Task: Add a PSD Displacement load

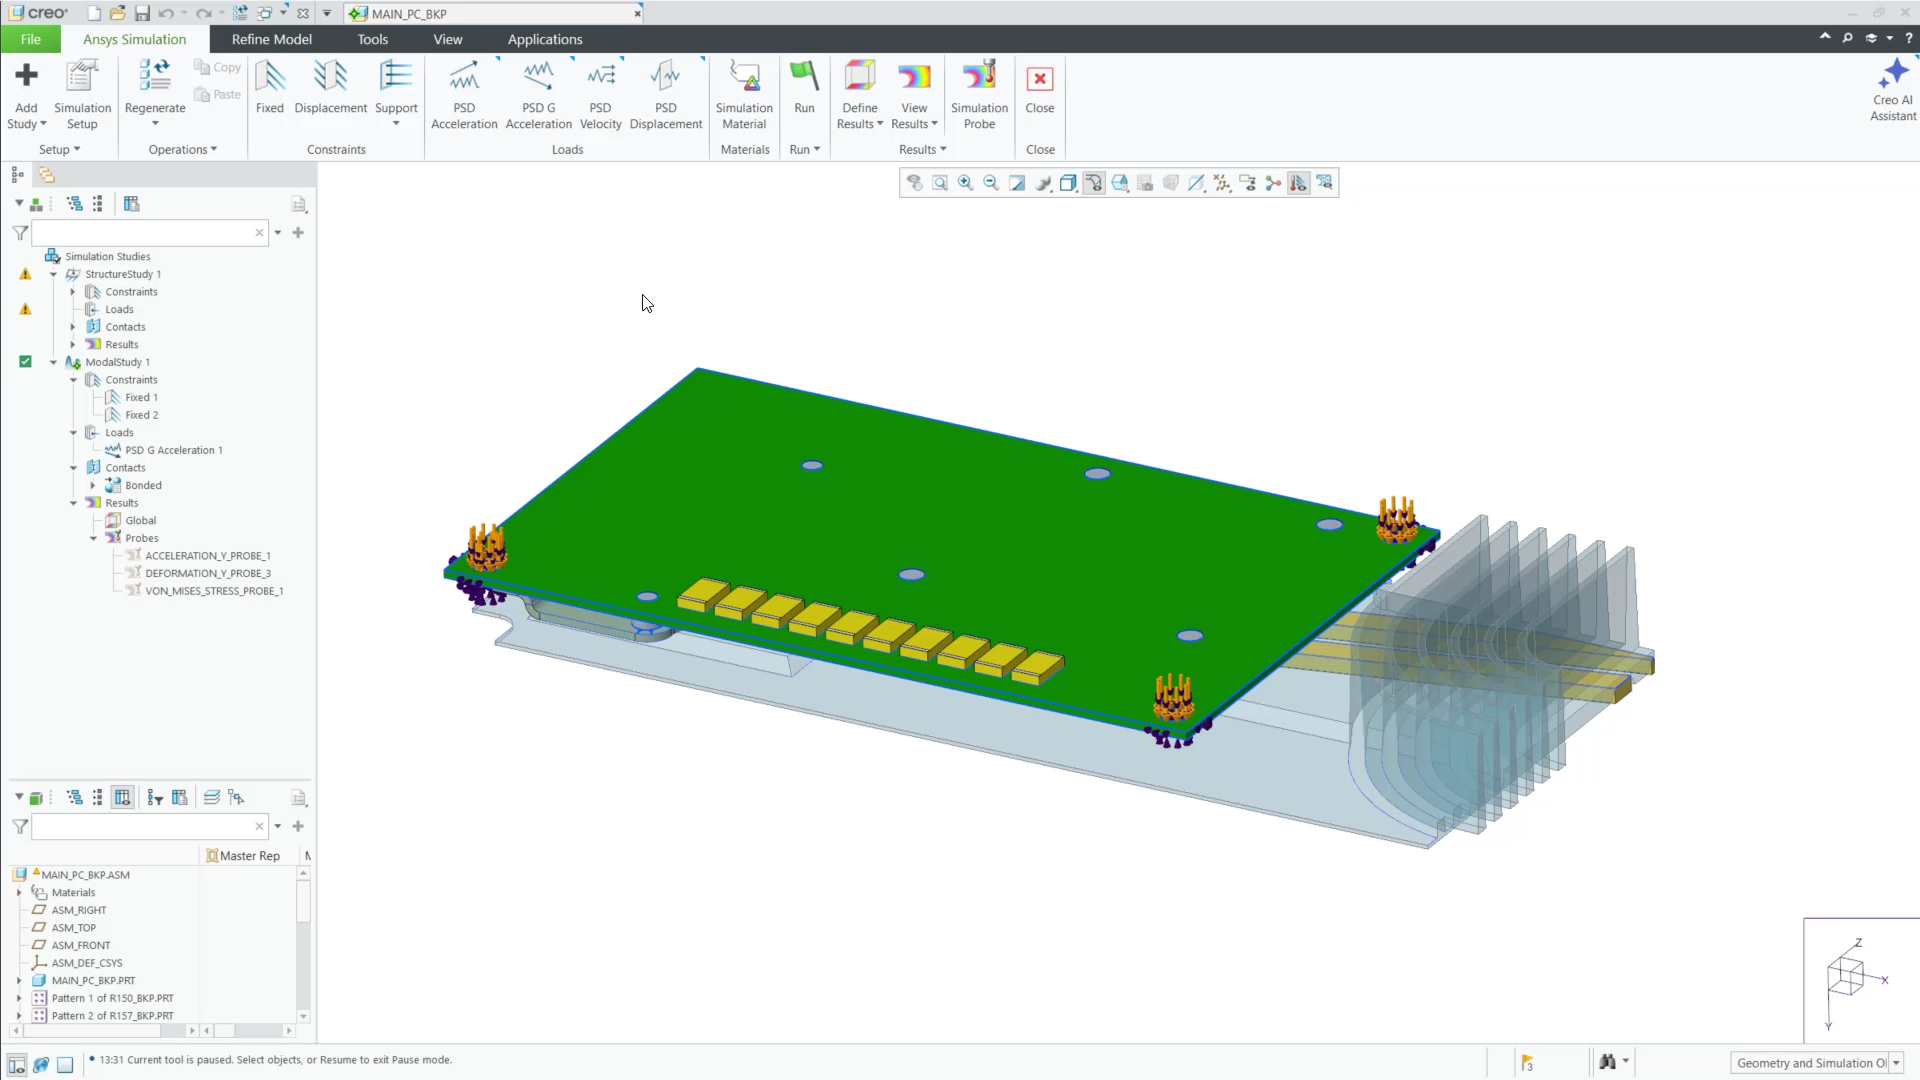Action: (666, 95)
